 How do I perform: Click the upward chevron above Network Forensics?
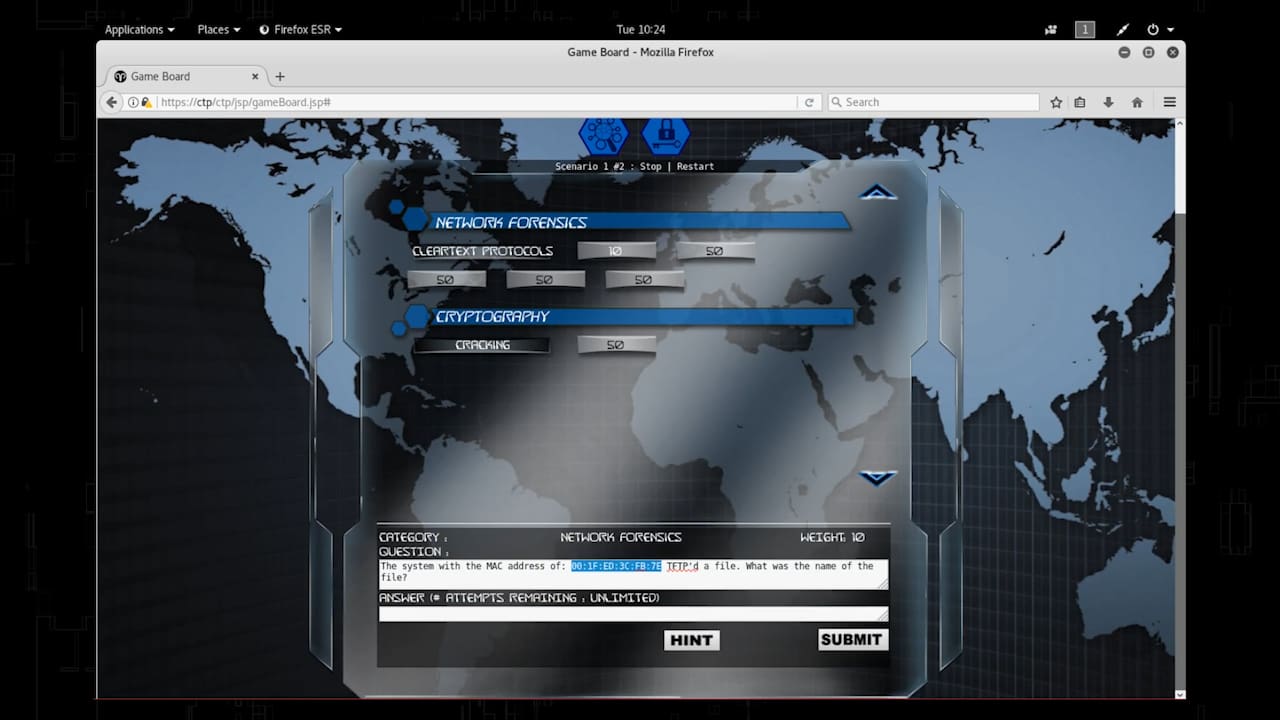[877, 191]
